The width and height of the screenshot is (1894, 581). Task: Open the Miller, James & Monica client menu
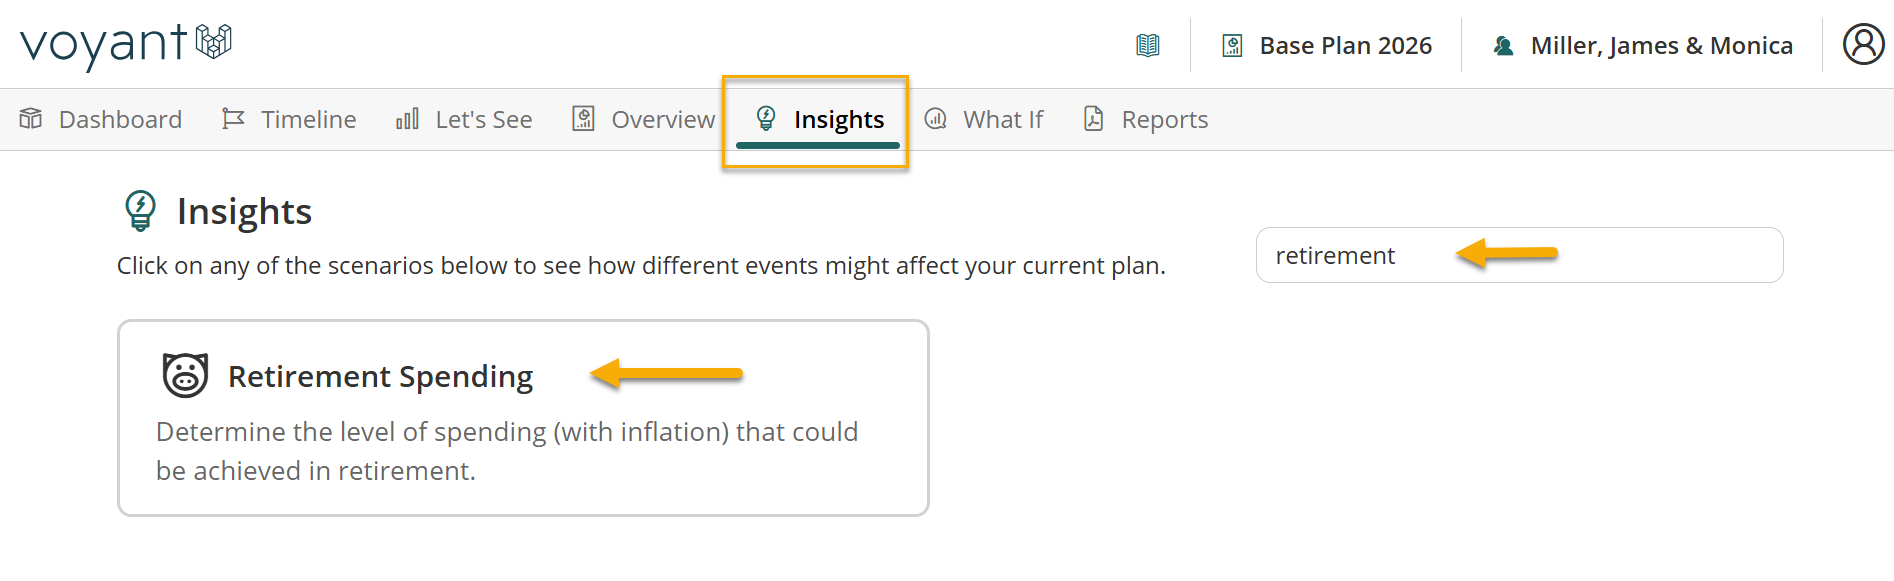pos(1643,46)
